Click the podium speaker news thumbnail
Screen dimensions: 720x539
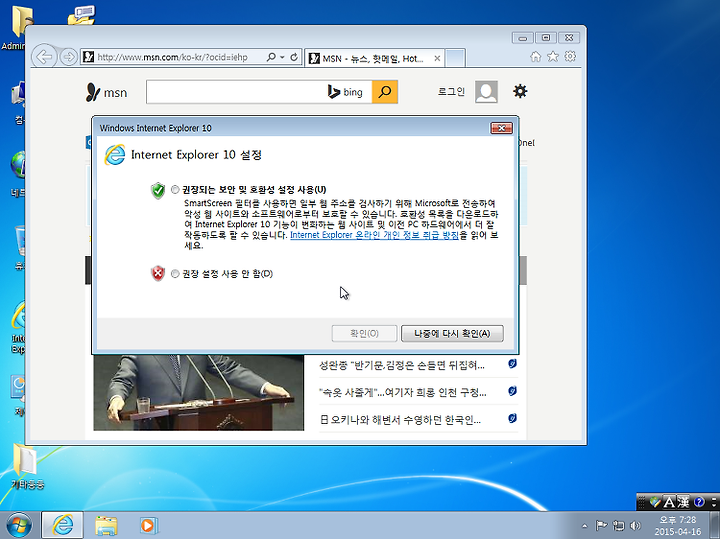(198, 393)
